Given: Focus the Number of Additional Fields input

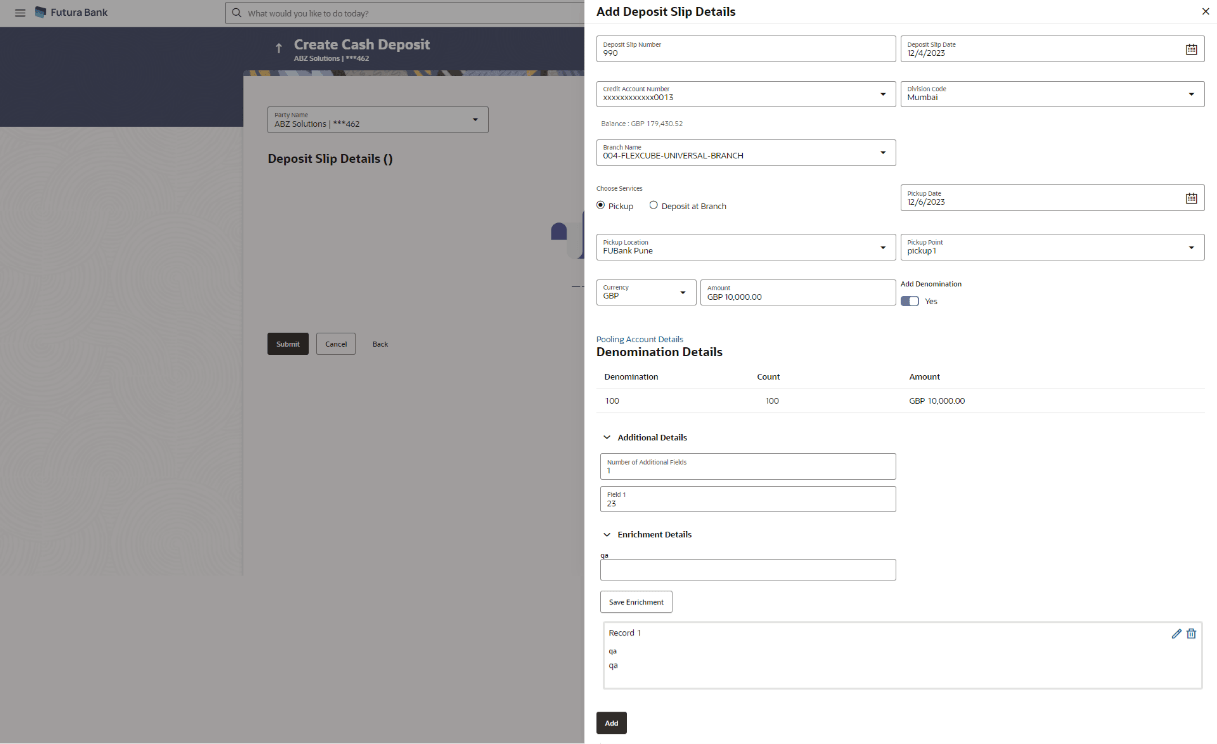Looking at the screenshot, I should 748,466.
